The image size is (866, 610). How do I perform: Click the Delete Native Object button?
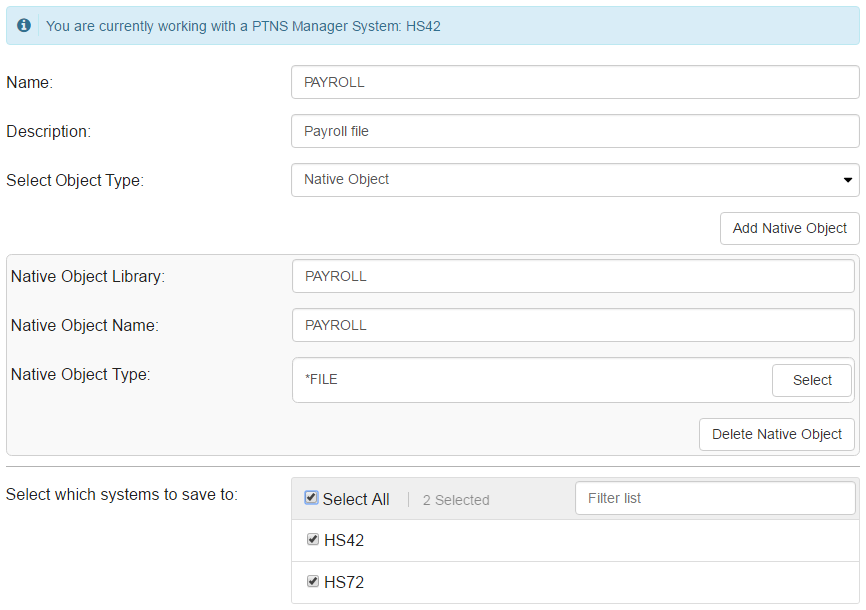coord(776,434)
